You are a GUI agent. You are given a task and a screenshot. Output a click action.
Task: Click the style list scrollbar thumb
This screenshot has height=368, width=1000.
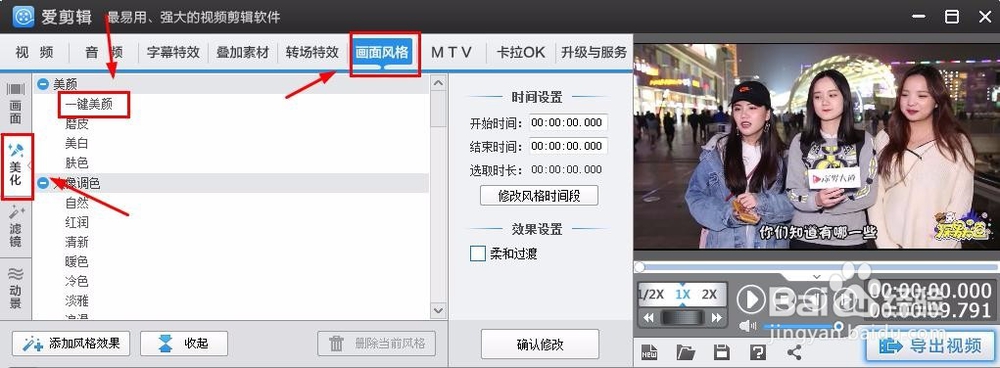pos(438,108)
